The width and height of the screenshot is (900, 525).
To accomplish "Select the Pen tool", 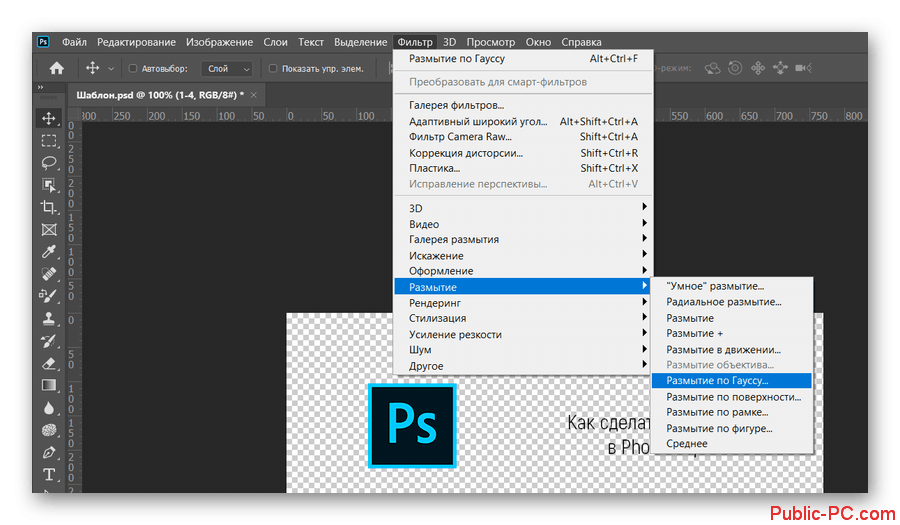I will pos(49,452).
